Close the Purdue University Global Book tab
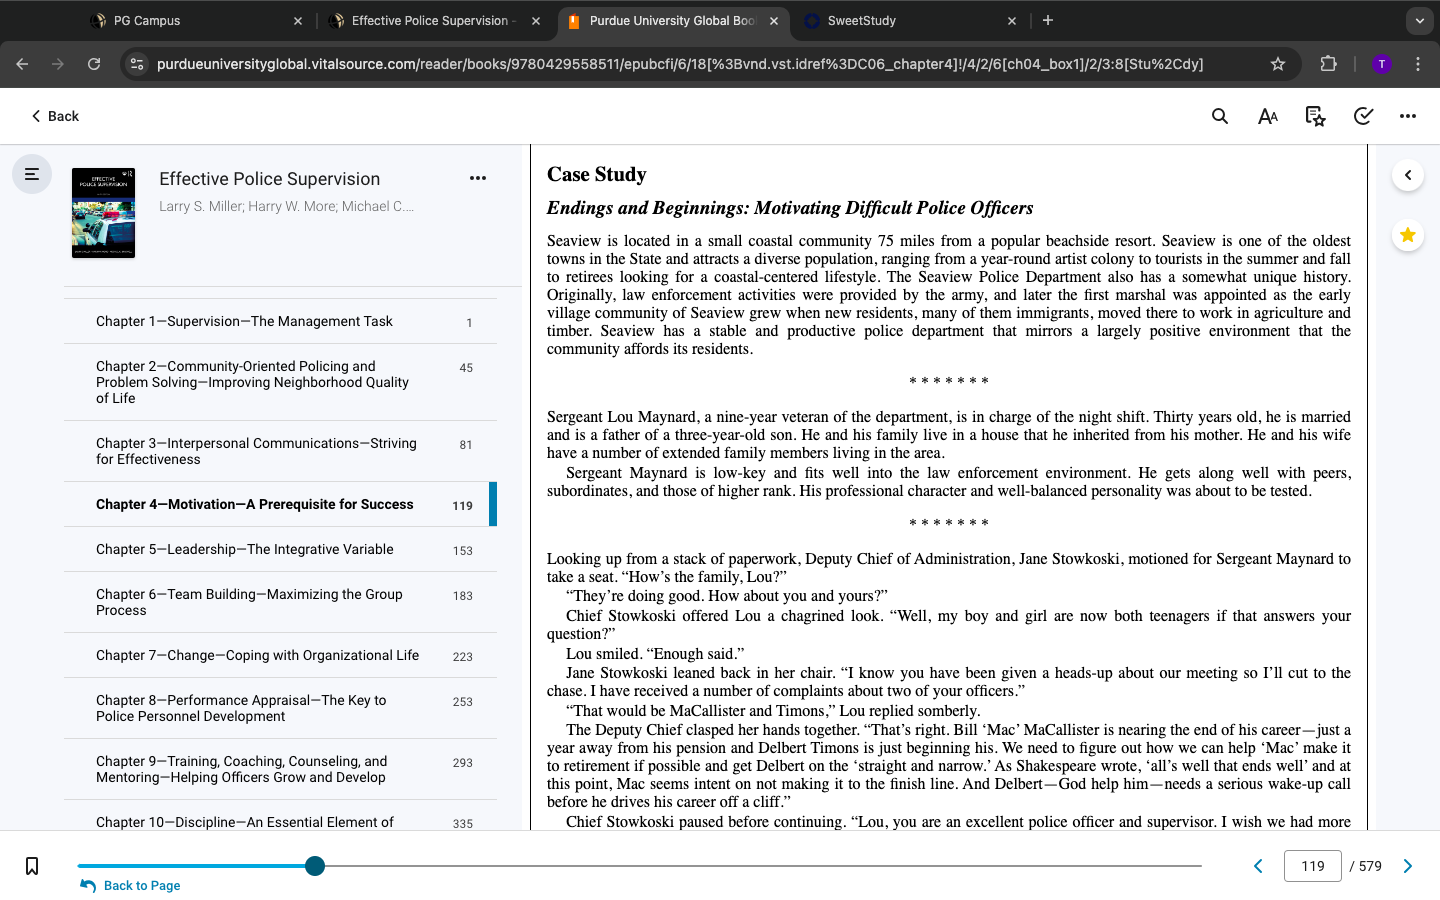The height and width of the screenshot is (900, 1440). 774,20
